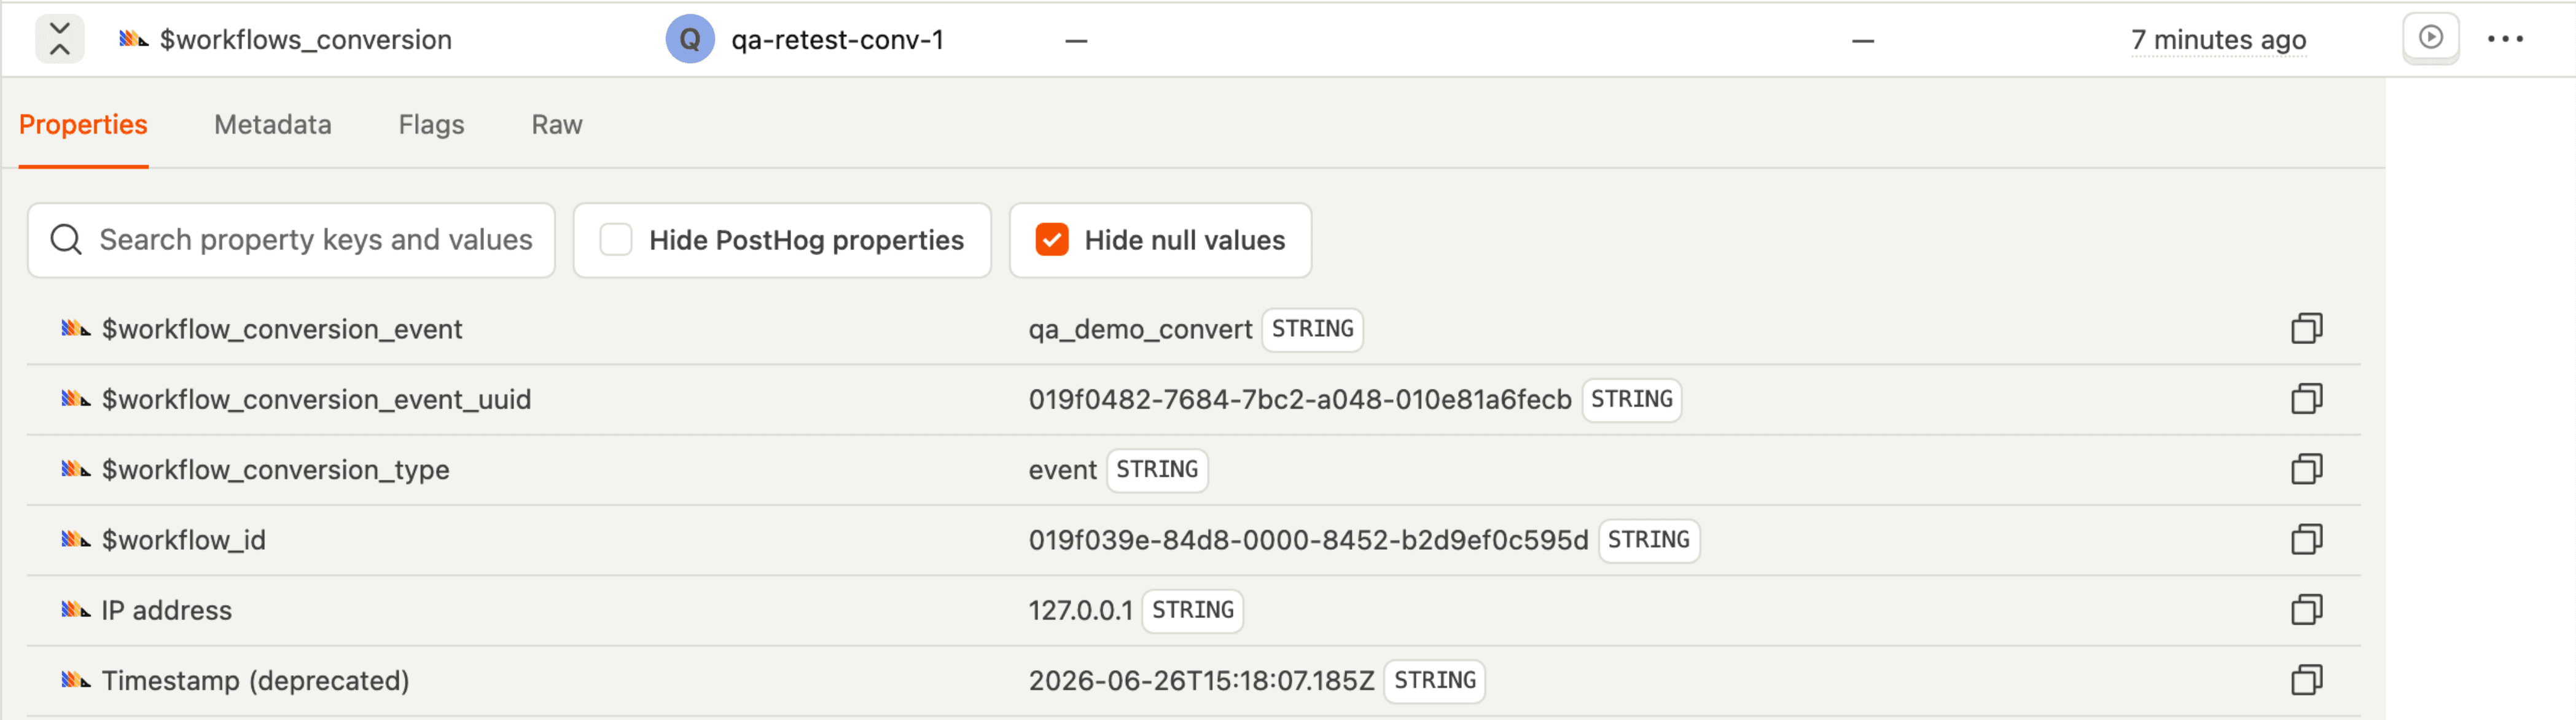The height and width of the screenshot is (720, 2576).
Task: Click STRING type tag on conversion_type row
Action: coord(1157,469)
